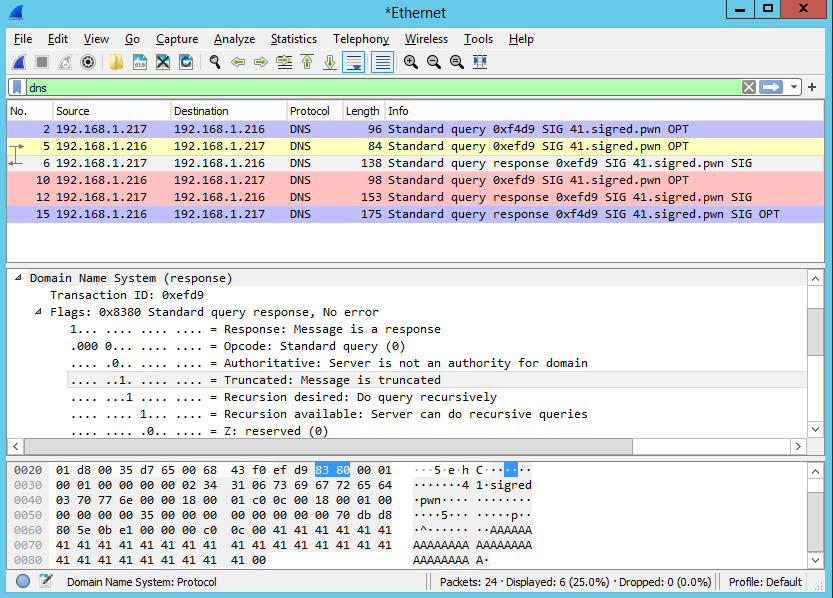Reset packet text to normal size
The height and width of the screenshot is (598, 833).
(x=456, y=62)
